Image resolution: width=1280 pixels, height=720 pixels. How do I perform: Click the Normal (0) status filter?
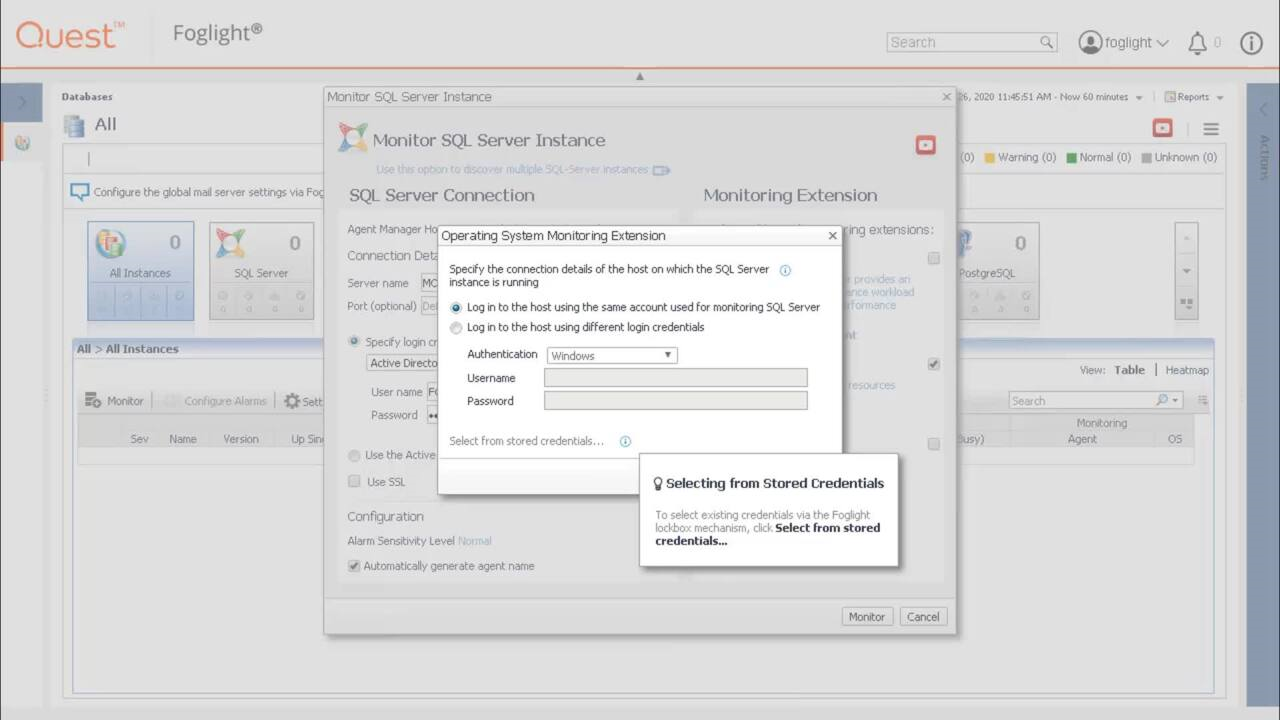(x=1098, y=157)
